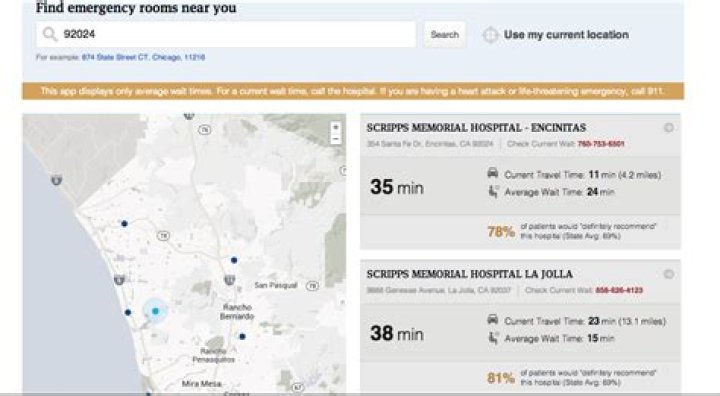
Task: Click the map dot below Rancho Bernardo
Action: click(242, 337)
